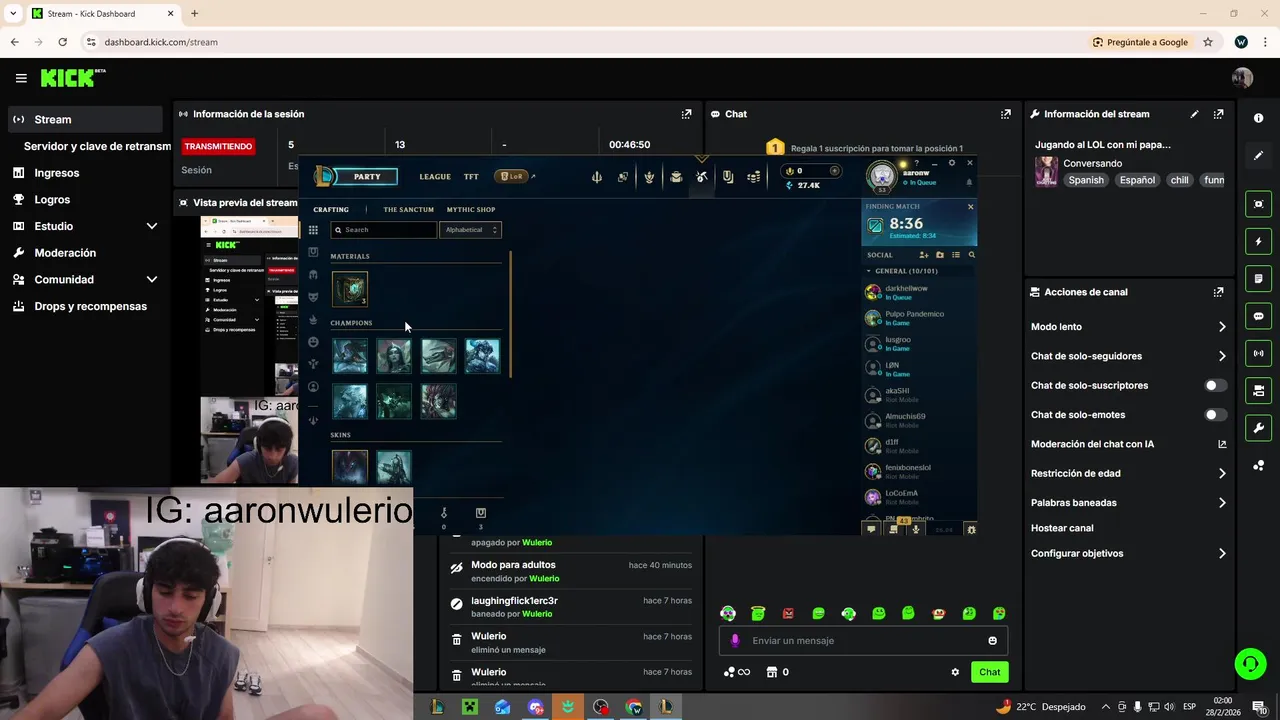Search friends icon in Social panel
Image resolution: width=1280 pixels, height=720 pixels.
pos(971,255)
